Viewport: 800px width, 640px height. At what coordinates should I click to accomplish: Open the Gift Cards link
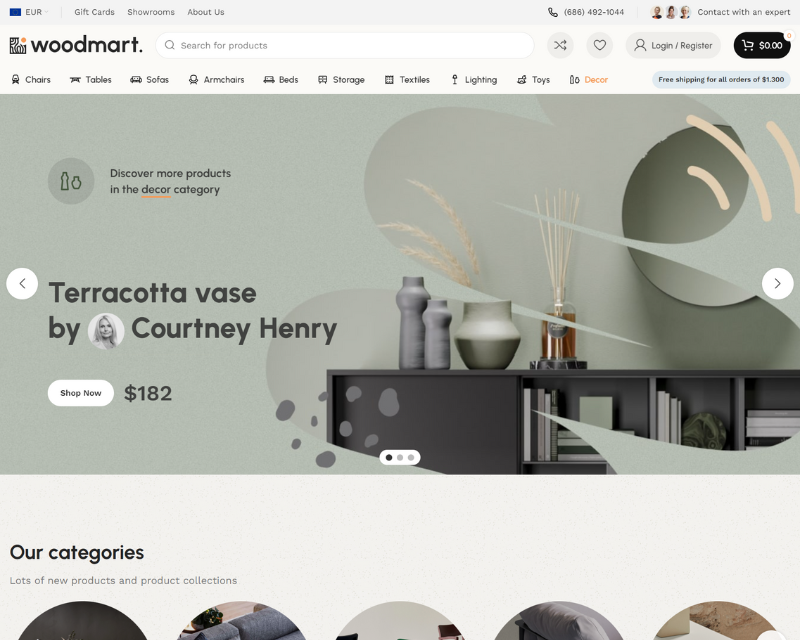94,12
